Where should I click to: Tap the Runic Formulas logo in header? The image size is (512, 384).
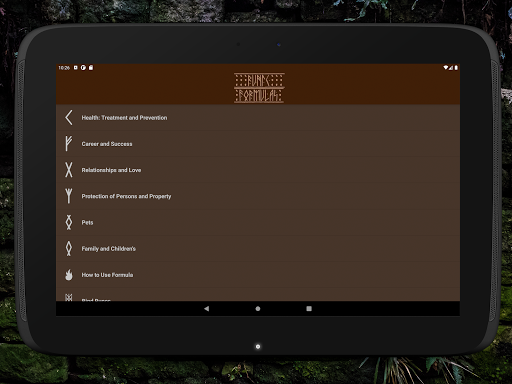click(259, 88)
